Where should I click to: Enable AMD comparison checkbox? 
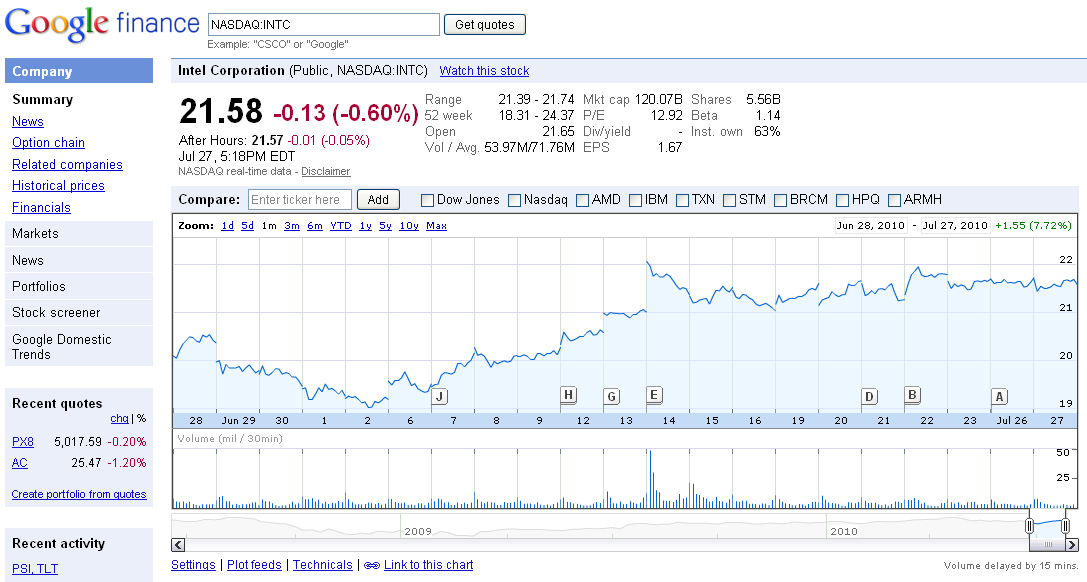(x=582, y=200)
